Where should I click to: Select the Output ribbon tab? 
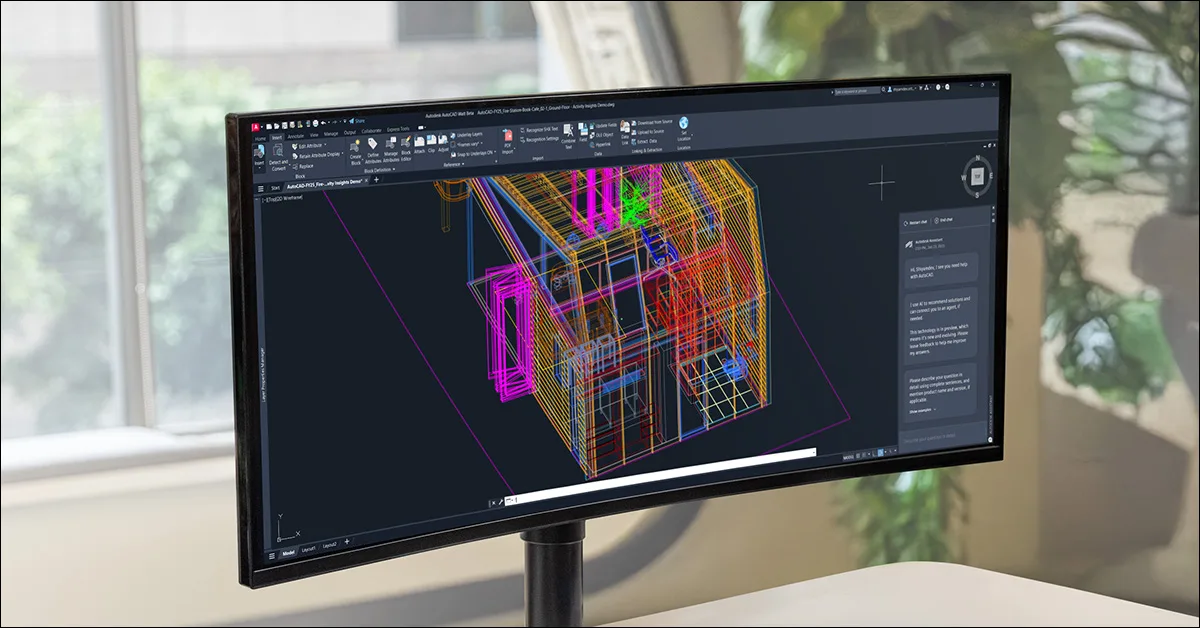click(x=350, y=133)
